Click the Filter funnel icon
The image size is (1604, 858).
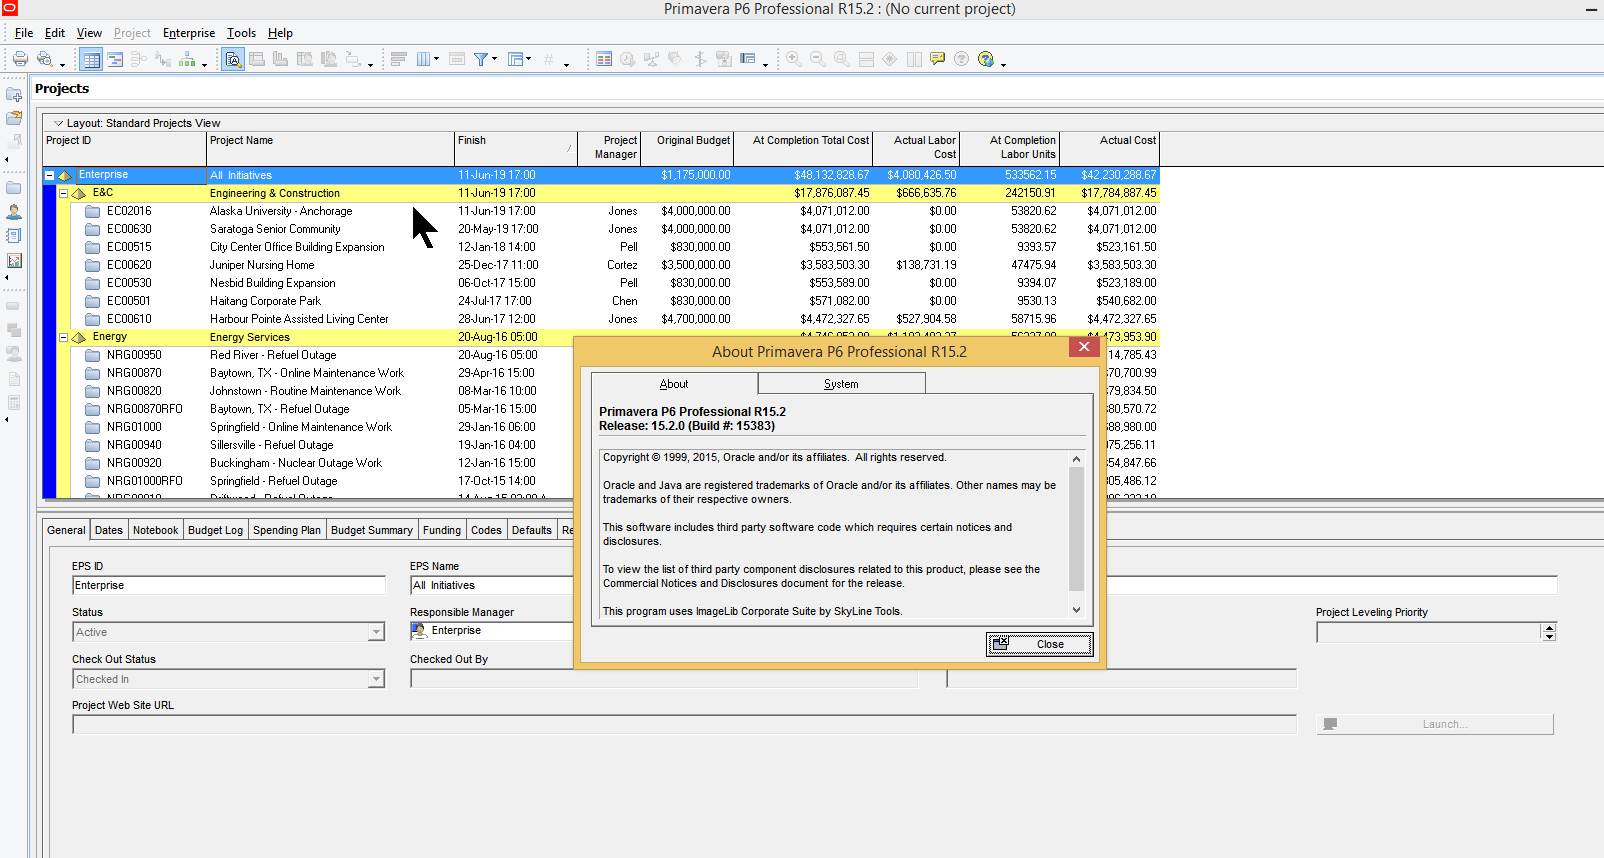point(481,59)
